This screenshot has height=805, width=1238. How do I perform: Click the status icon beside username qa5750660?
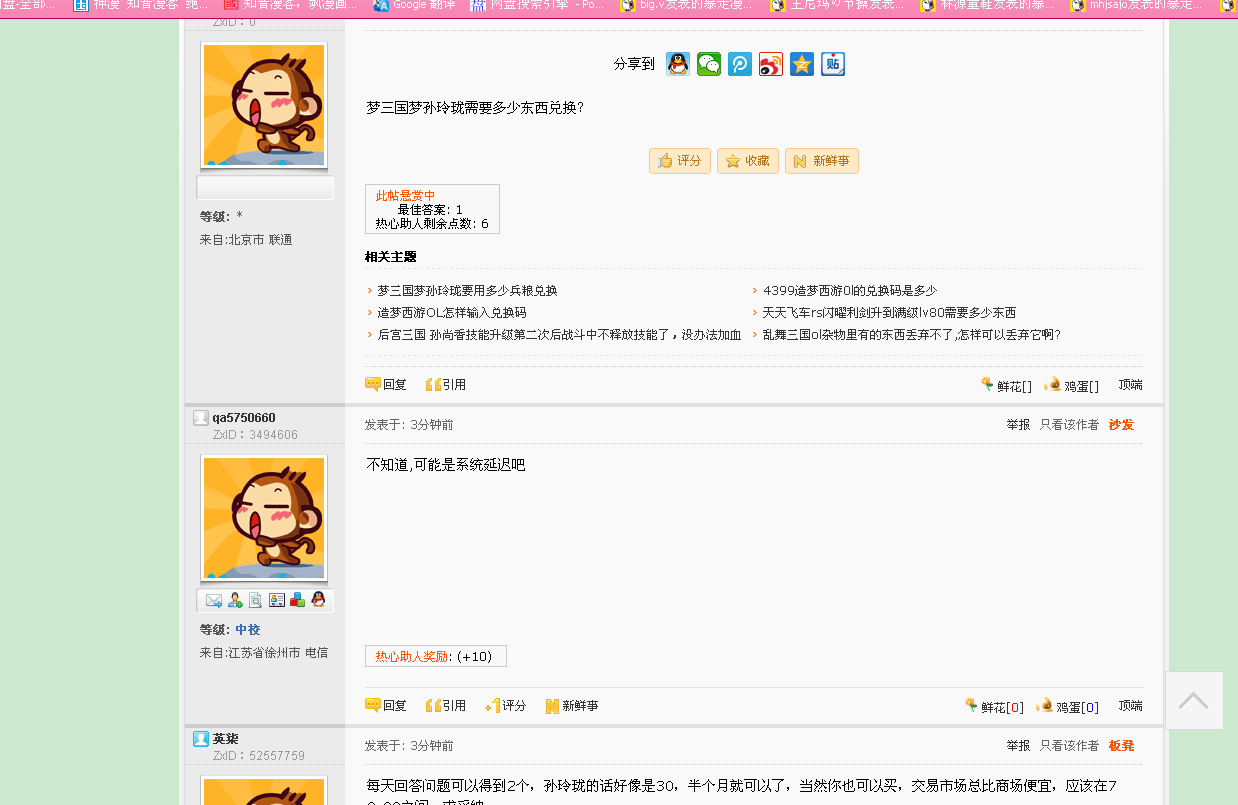click(201, 418)
